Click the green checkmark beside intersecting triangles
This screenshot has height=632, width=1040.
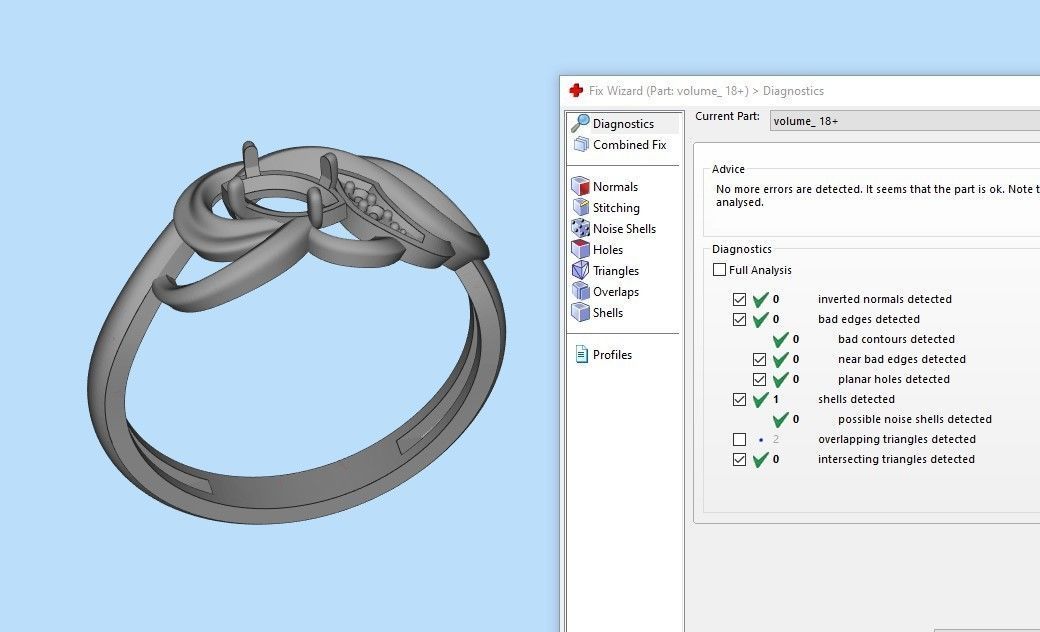click(x=761, y=459)
